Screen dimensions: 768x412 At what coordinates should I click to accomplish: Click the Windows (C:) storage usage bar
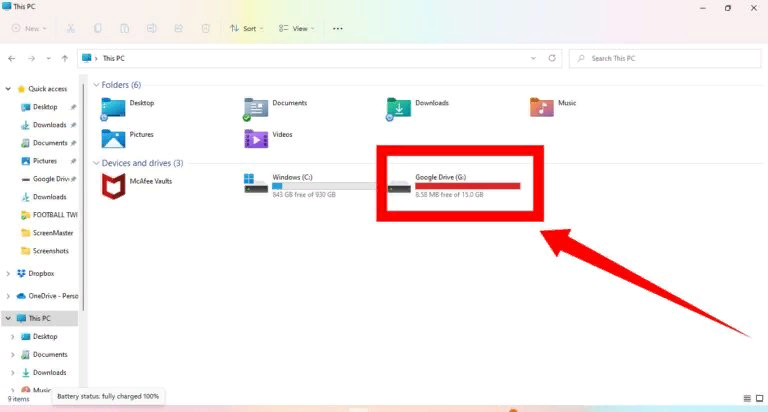(324, 186)
